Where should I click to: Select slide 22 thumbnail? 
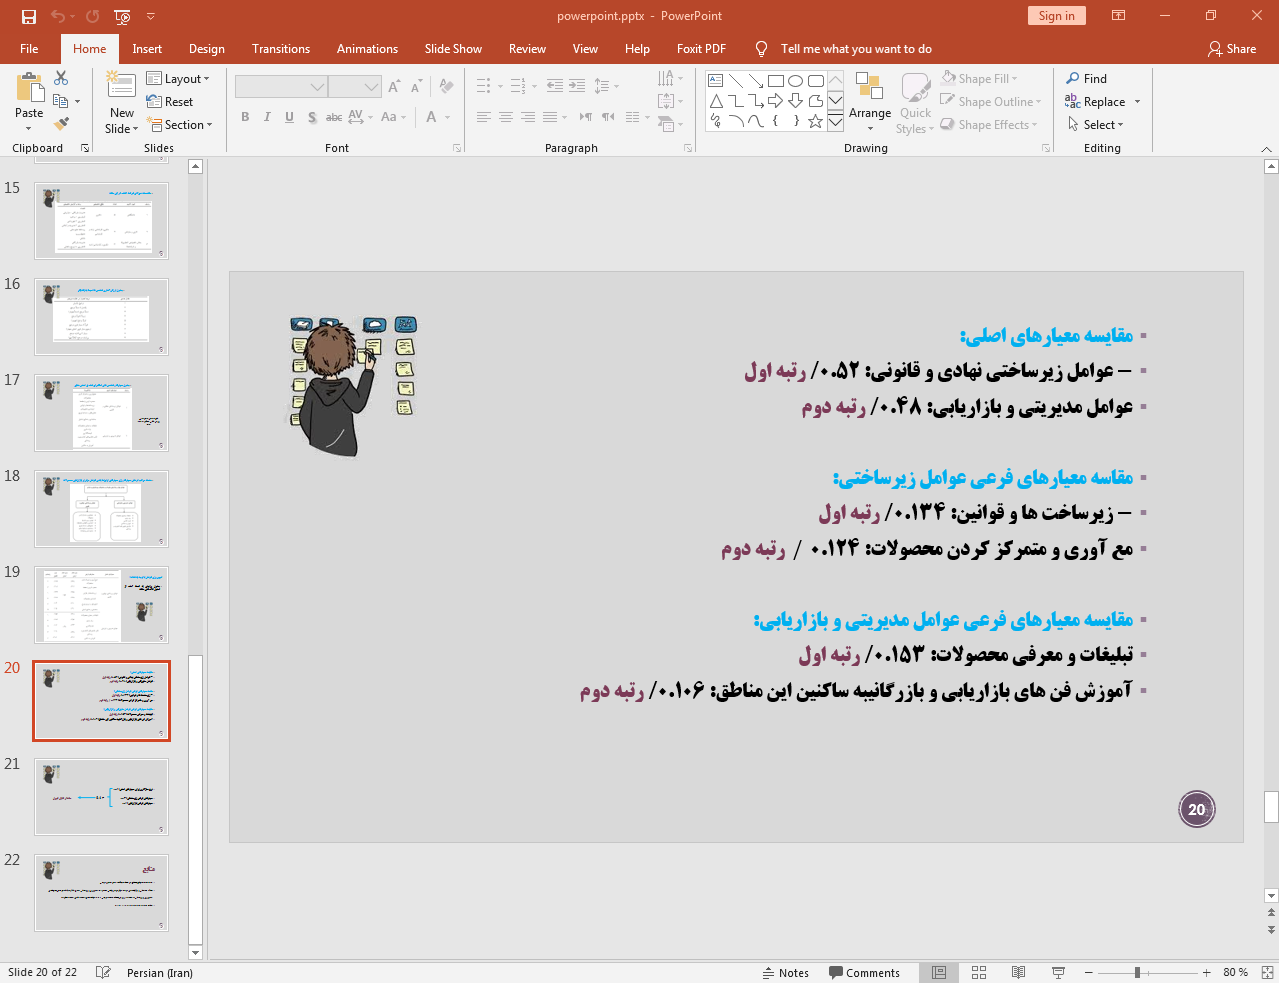tap(101, 892)
